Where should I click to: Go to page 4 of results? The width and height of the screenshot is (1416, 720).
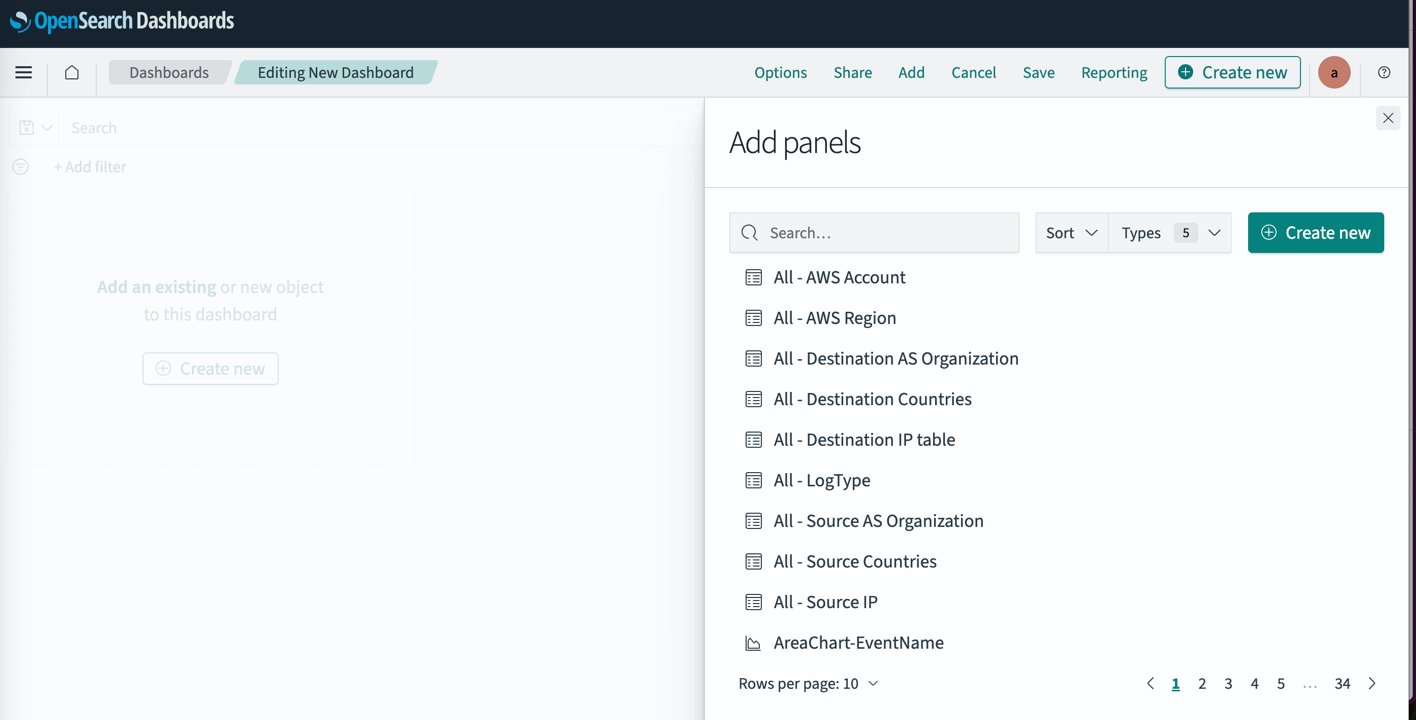point(1254,684)
